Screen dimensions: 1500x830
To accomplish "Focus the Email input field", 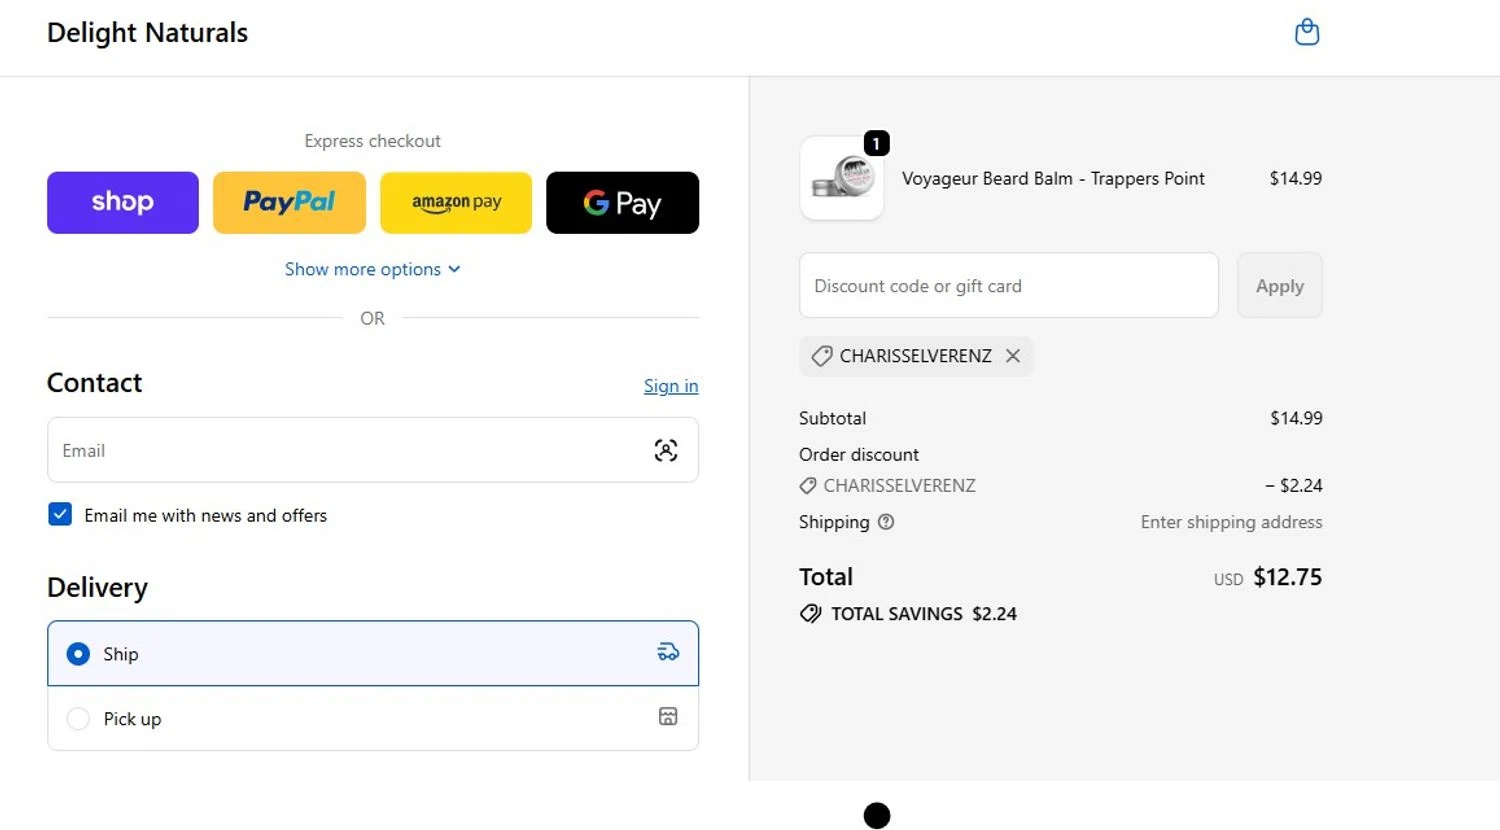I will [373, 450].
